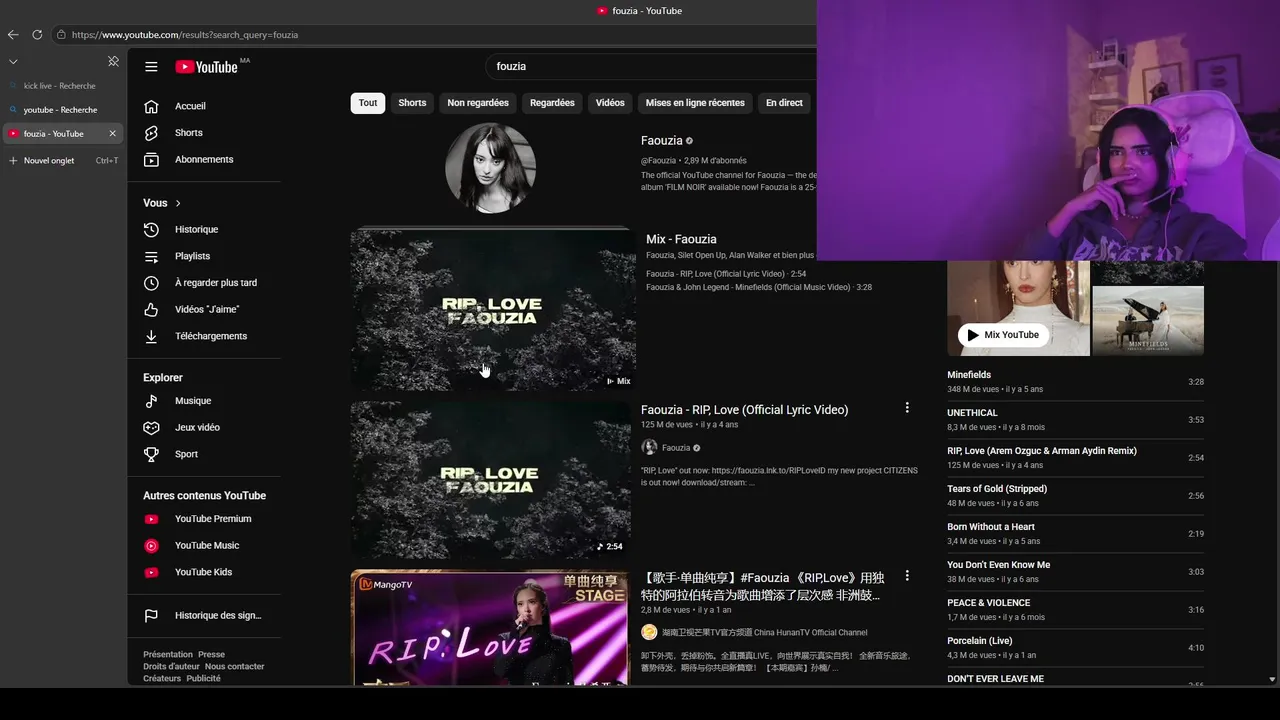Select the Regardées filter chip

coord(552,103)
